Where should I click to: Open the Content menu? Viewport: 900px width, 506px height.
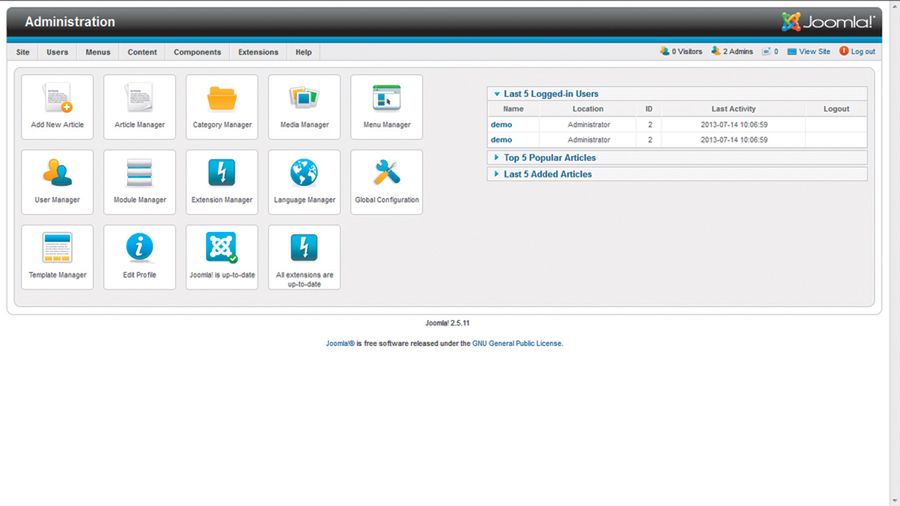click(142, 52)
